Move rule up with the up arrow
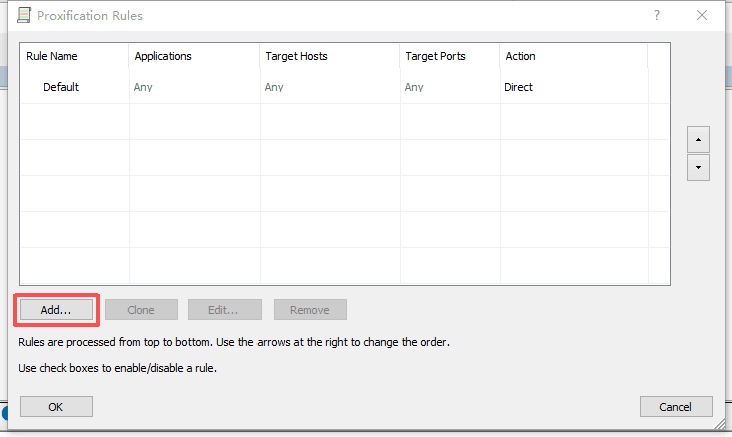Image resolution: width=732 pixels, height=437 pixels. [699, 138]
